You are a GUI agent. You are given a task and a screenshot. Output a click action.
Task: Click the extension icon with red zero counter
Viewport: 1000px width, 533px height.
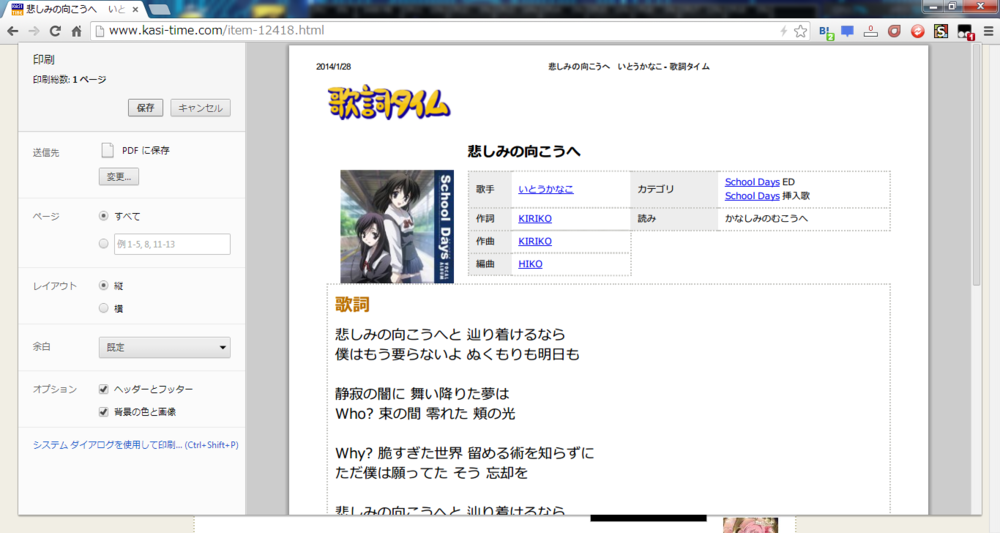(x=871, y=31)
